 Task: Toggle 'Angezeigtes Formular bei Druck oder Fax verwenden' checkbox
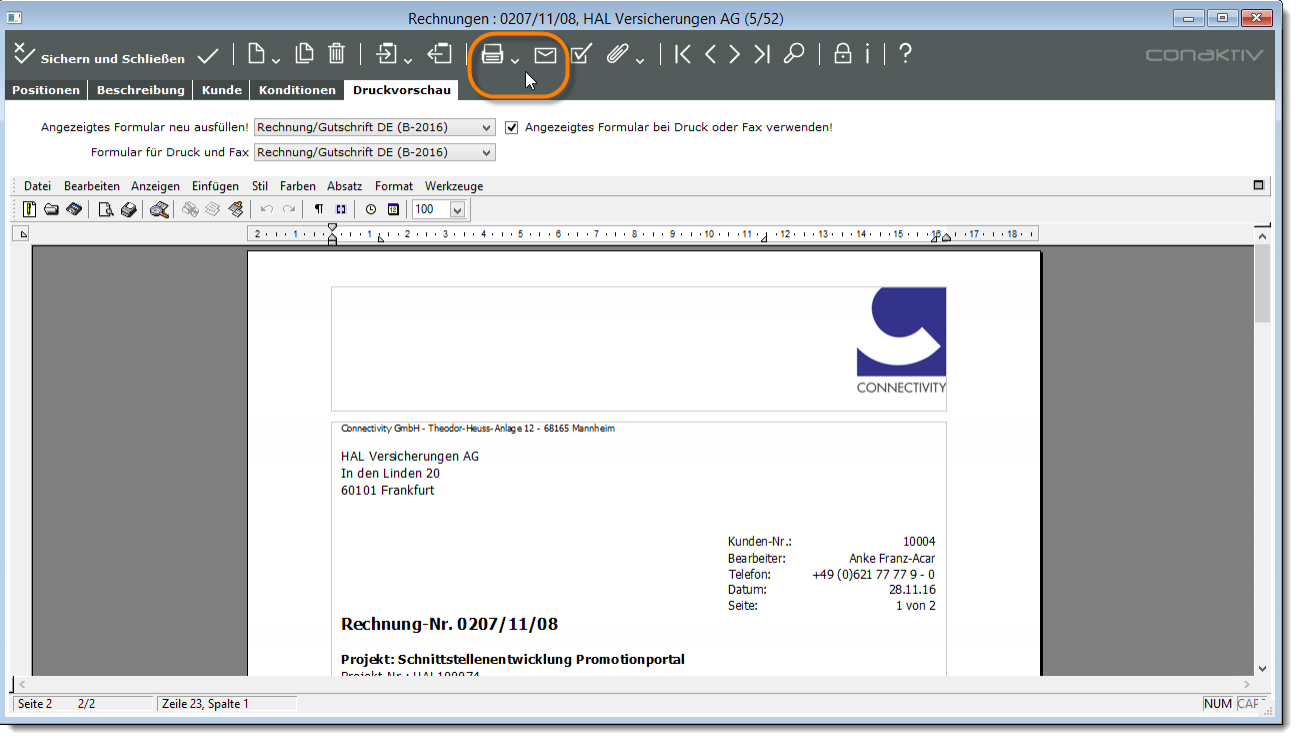click(x=512, y=128)
